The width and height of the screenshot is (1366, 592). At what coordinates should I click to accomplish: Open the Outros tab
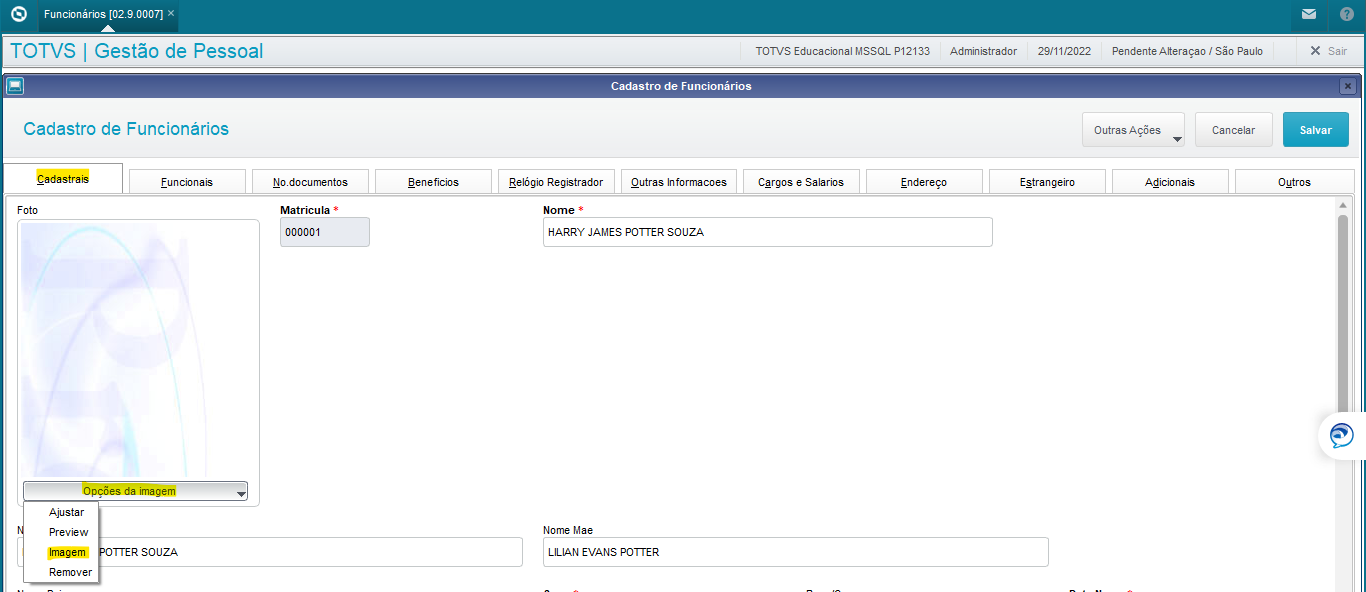tap(1294, 182)
